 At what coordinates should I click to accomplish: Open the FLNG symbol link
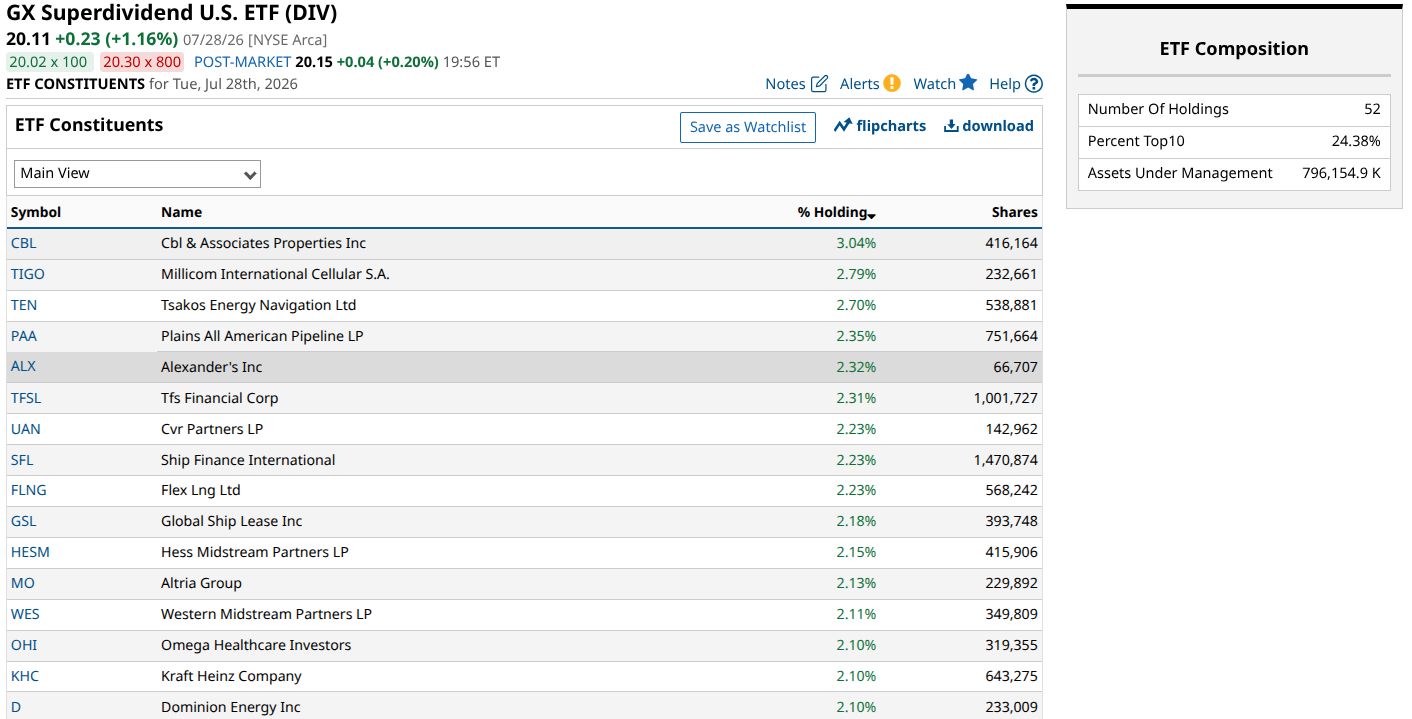[x=29, y=490]
